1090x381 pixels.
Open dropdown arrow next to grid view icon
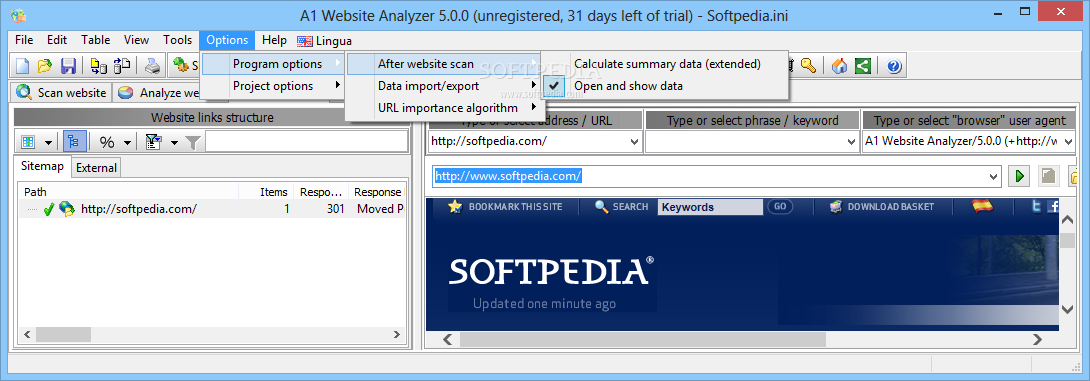48,143
